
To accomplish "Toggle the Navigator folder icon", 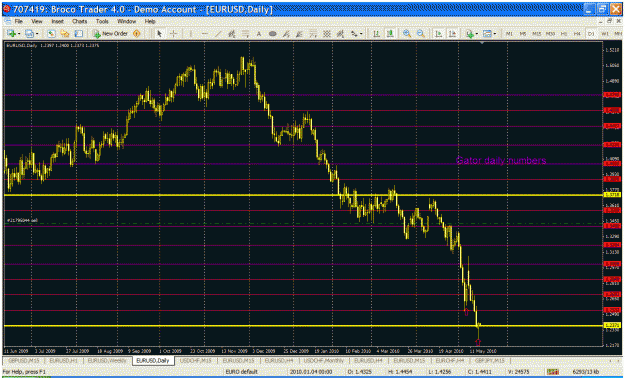I will tap(65, 34).
